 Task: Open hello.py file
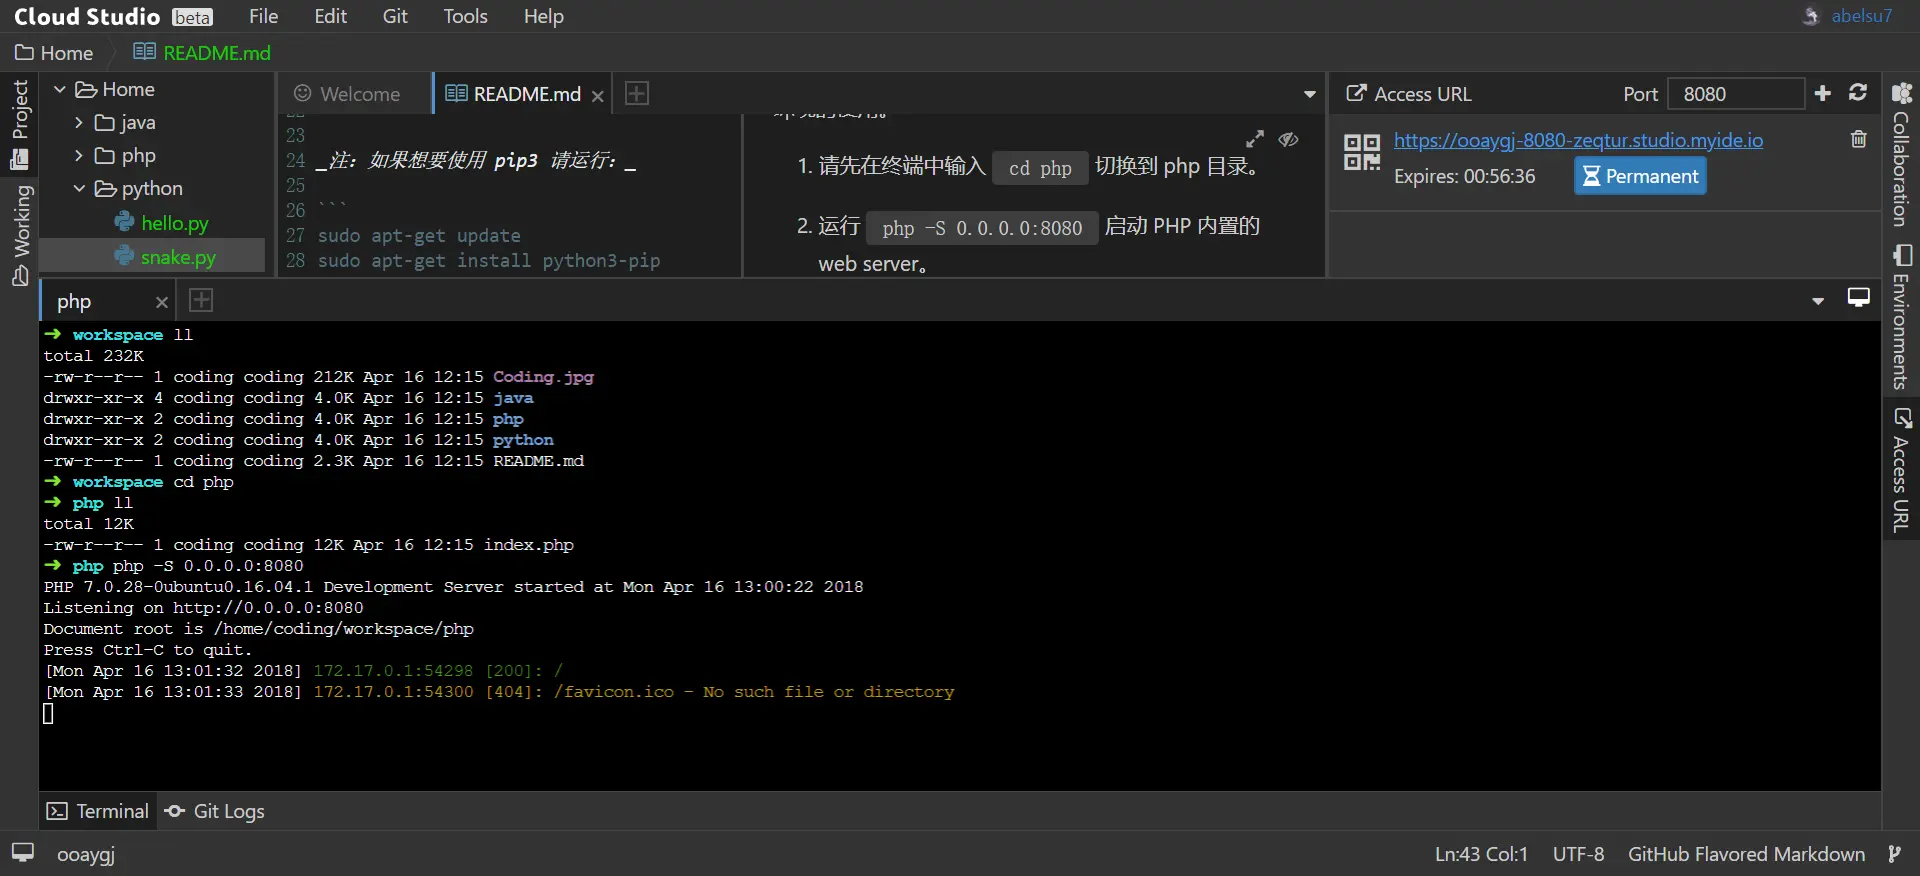(x=162, y=223)
